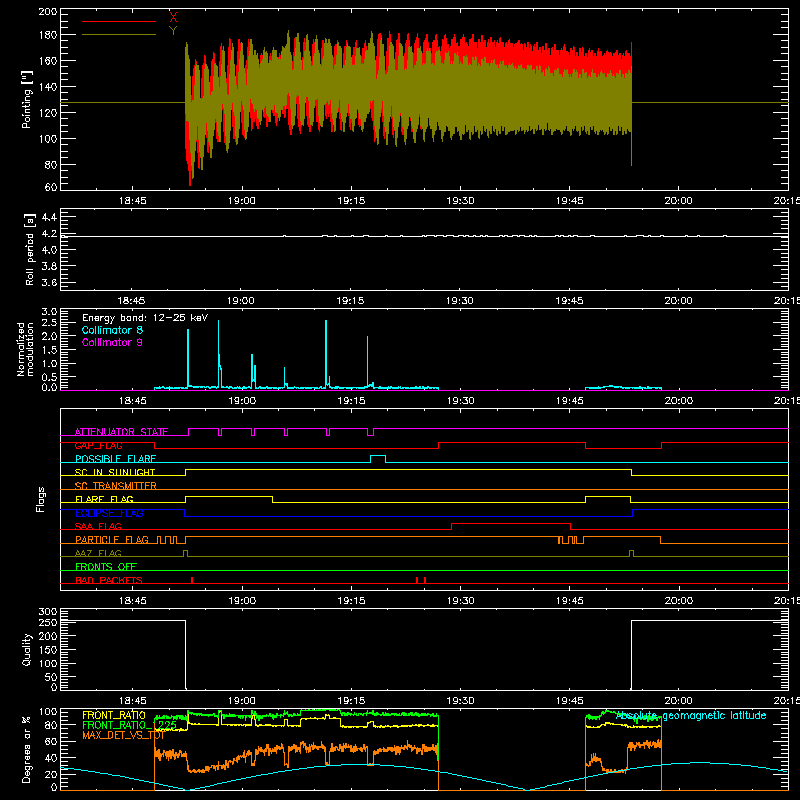800x800 pixels.
Task: Click the SC_IN_SUNLIGHT flag label
Action: click(115, 472)
